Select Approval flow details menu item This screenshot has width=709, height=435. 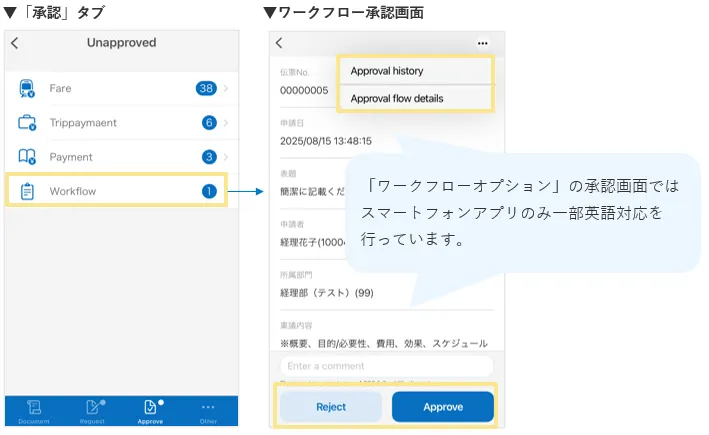[414, 98]
